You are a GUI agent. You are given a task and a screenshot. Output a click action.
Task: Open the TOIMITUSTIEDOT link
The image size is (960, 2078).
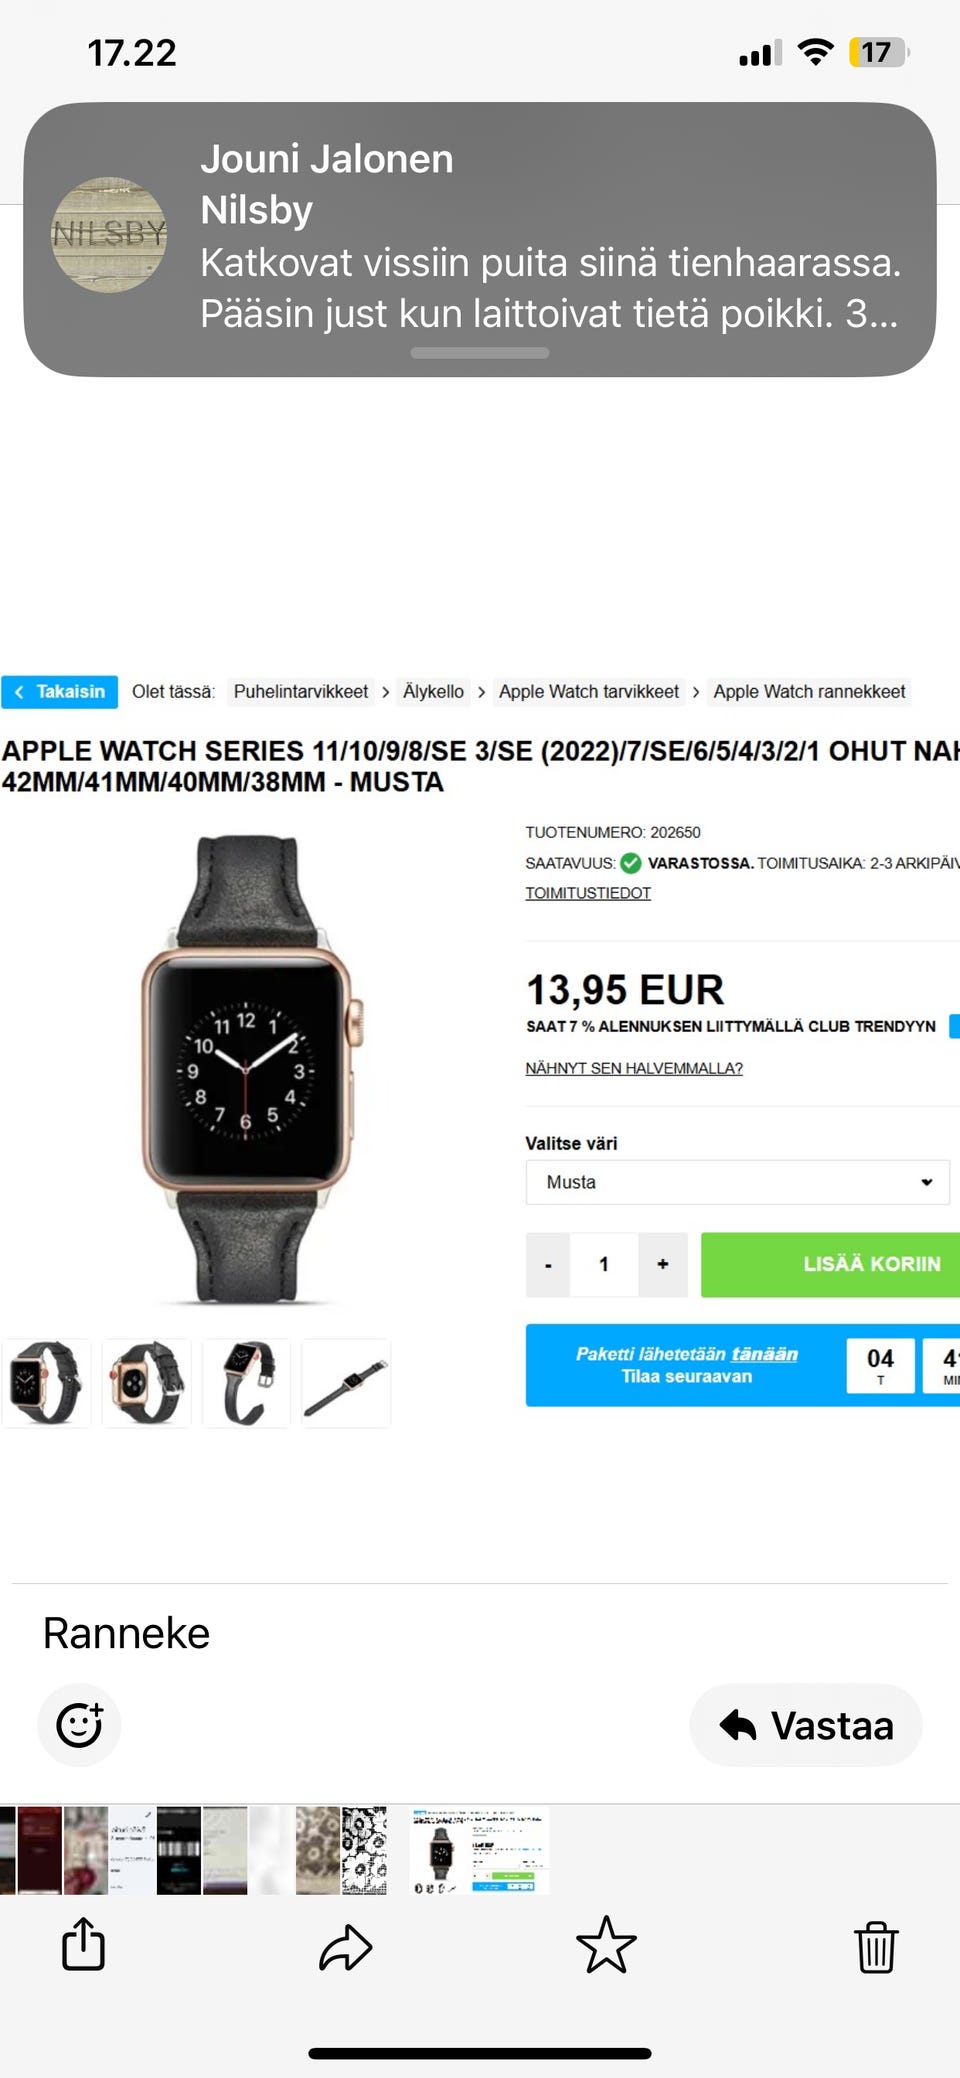point(588,893)
